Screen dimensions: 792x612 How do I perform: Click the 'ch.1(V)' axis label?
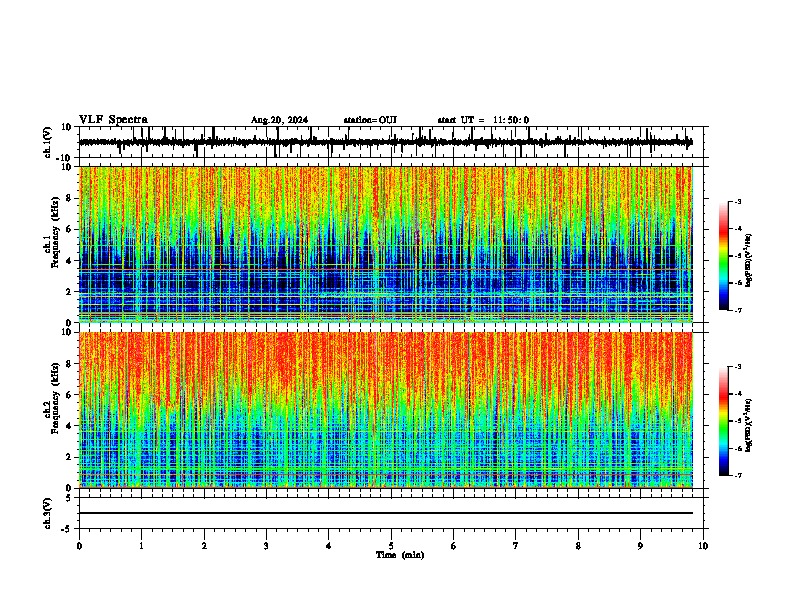click(48, 142)
